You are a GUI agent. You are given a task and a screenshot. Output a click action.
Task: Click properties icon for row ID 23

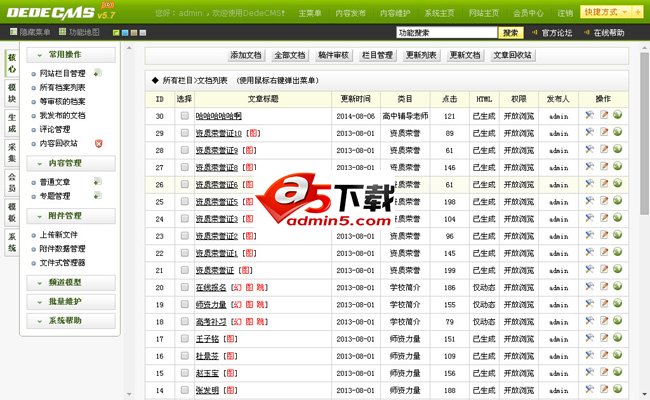pyautogui.click(x=589, y=235)
